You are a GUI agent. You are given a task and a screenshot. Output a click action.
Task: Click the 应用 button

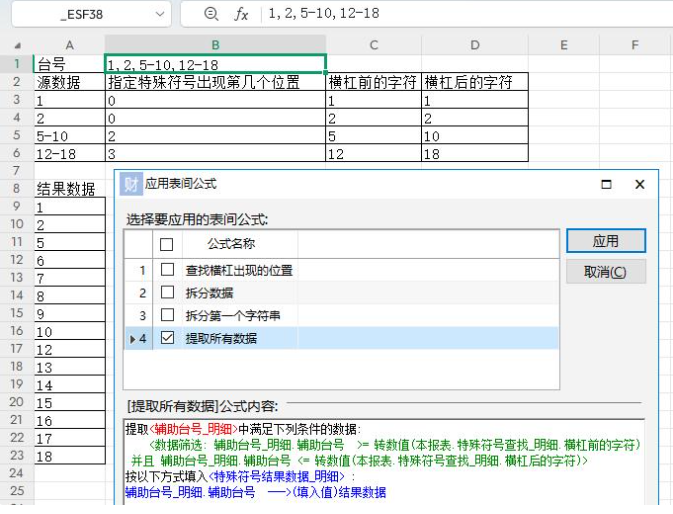(x=606, y=241)
